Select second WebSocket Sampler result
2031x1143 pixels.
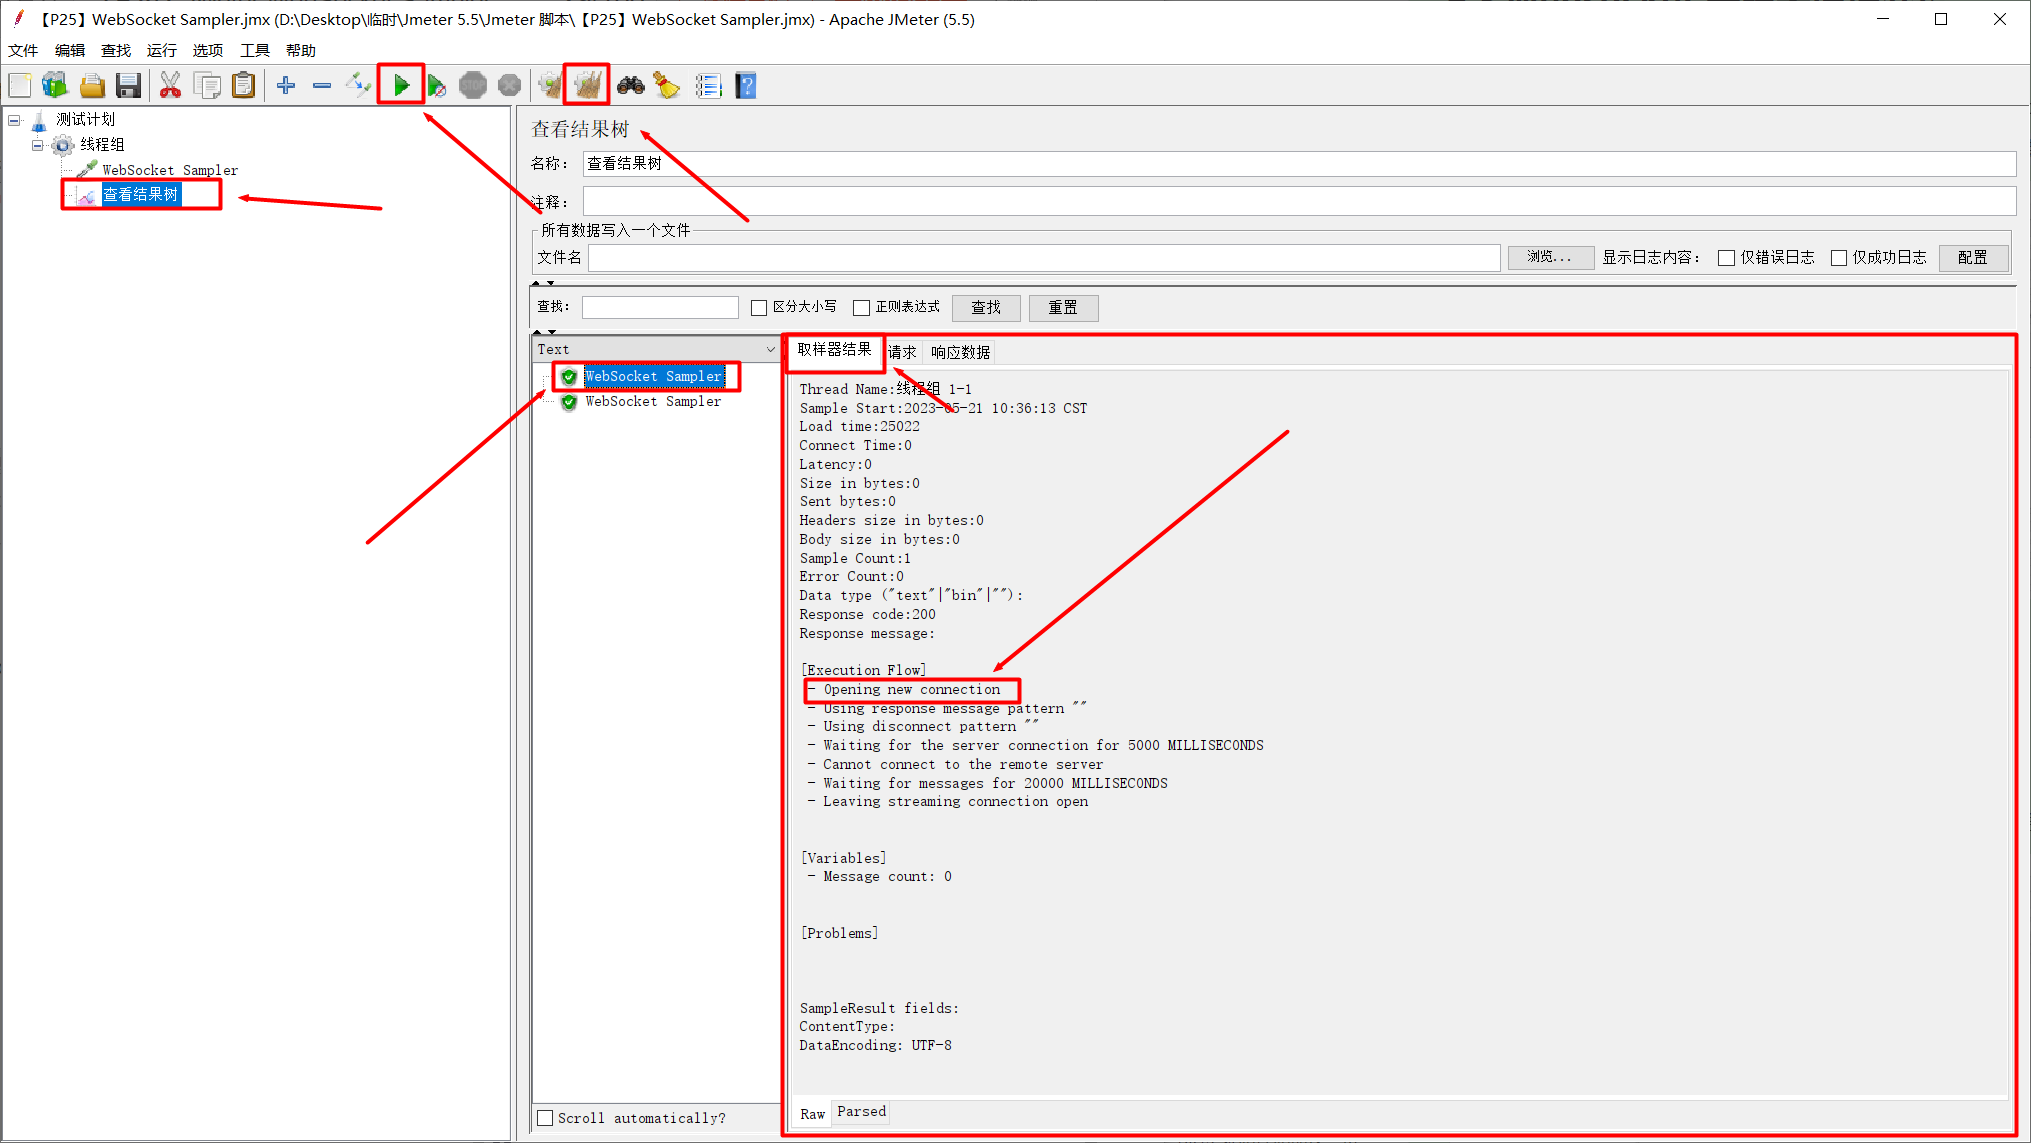coord(653,402)
